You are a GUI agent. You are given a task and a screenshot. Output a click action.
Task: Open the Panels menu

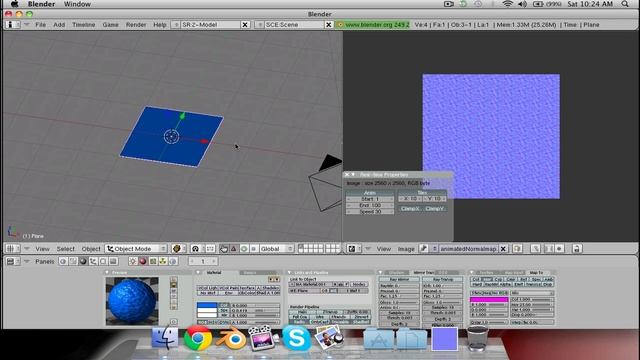(x=45, y=261)
